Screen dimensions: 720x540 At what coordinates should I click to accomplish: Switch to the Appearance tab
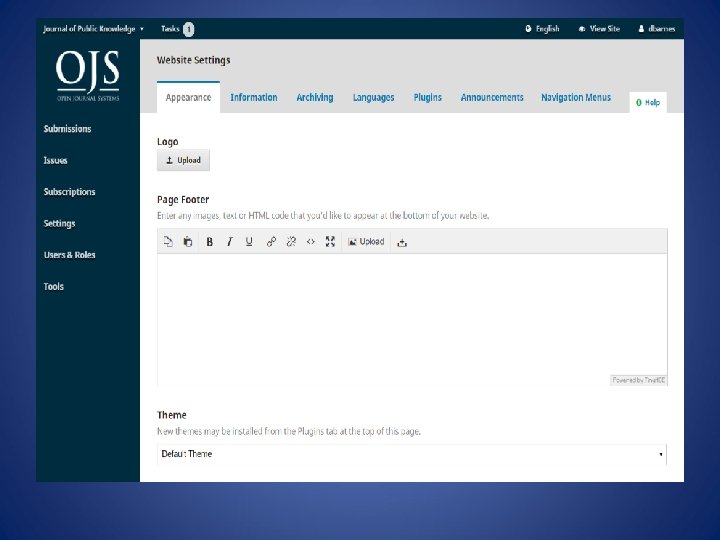click(x=188, y=97)
